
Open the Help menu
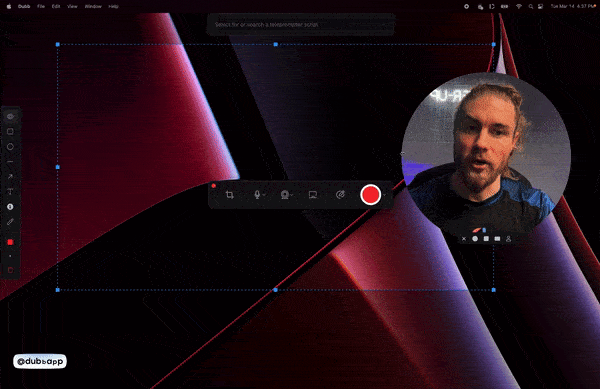tap(113, 6)
